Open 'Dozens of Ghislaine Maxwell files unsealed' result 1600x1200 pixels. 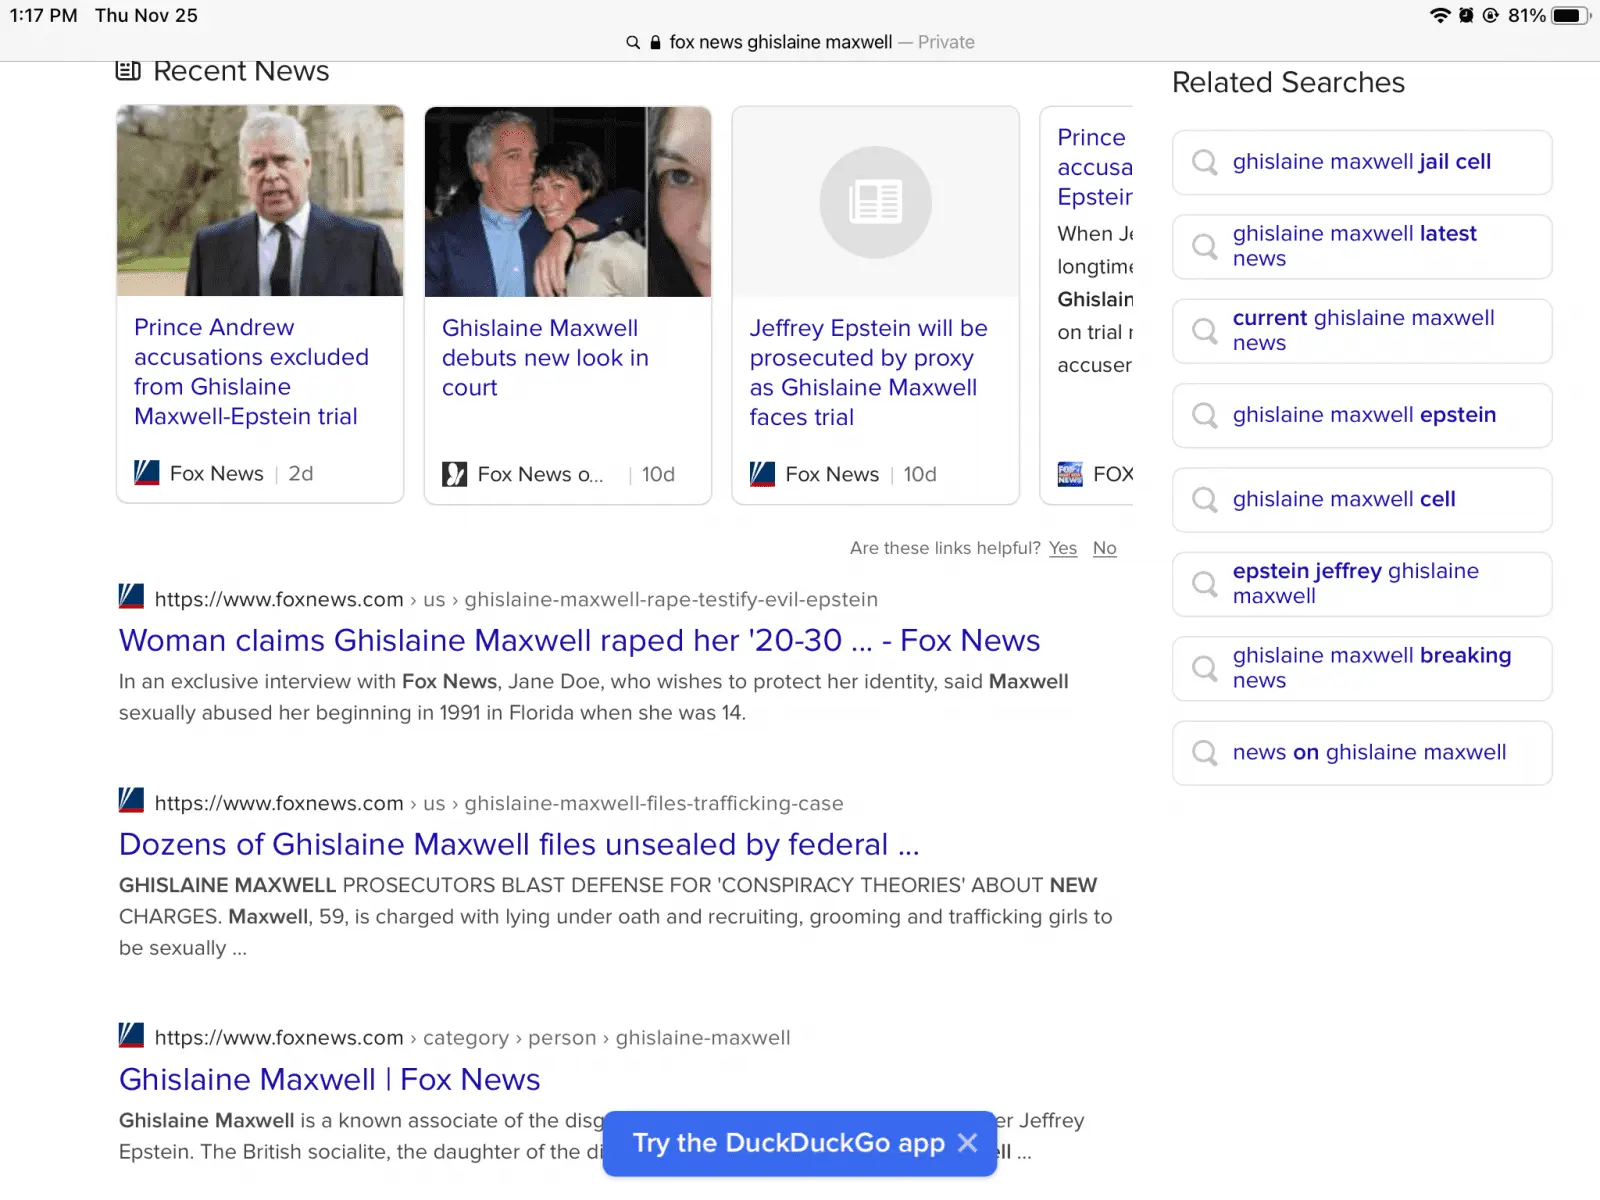(518, 844)
